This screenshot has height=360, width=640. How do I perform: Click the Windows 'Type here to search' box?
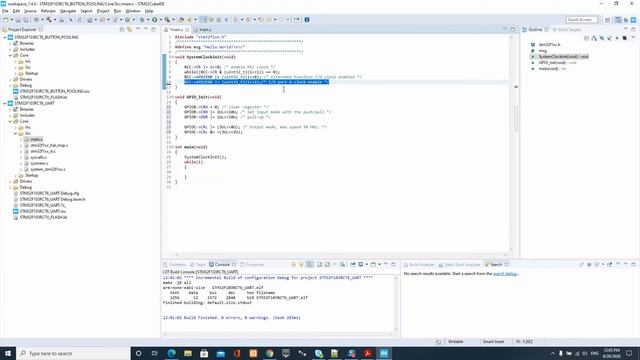[73, 353]
